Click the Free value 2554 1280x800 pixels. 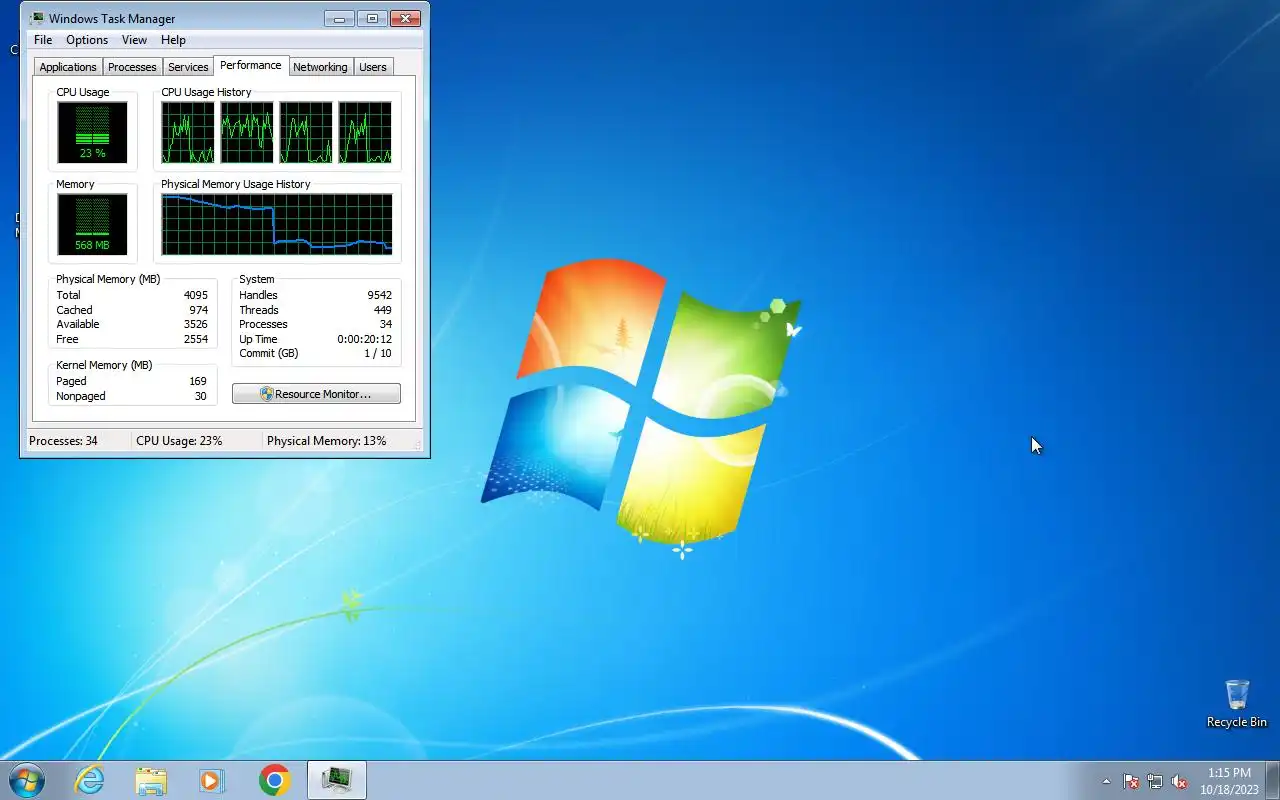click(x=196, y=339)
